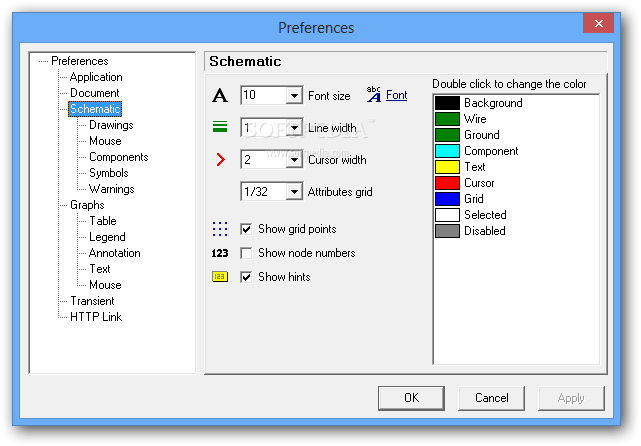Close the Preferences dialog
The width and height of the screenshot is (641, 446).
[x=598, y=23]
